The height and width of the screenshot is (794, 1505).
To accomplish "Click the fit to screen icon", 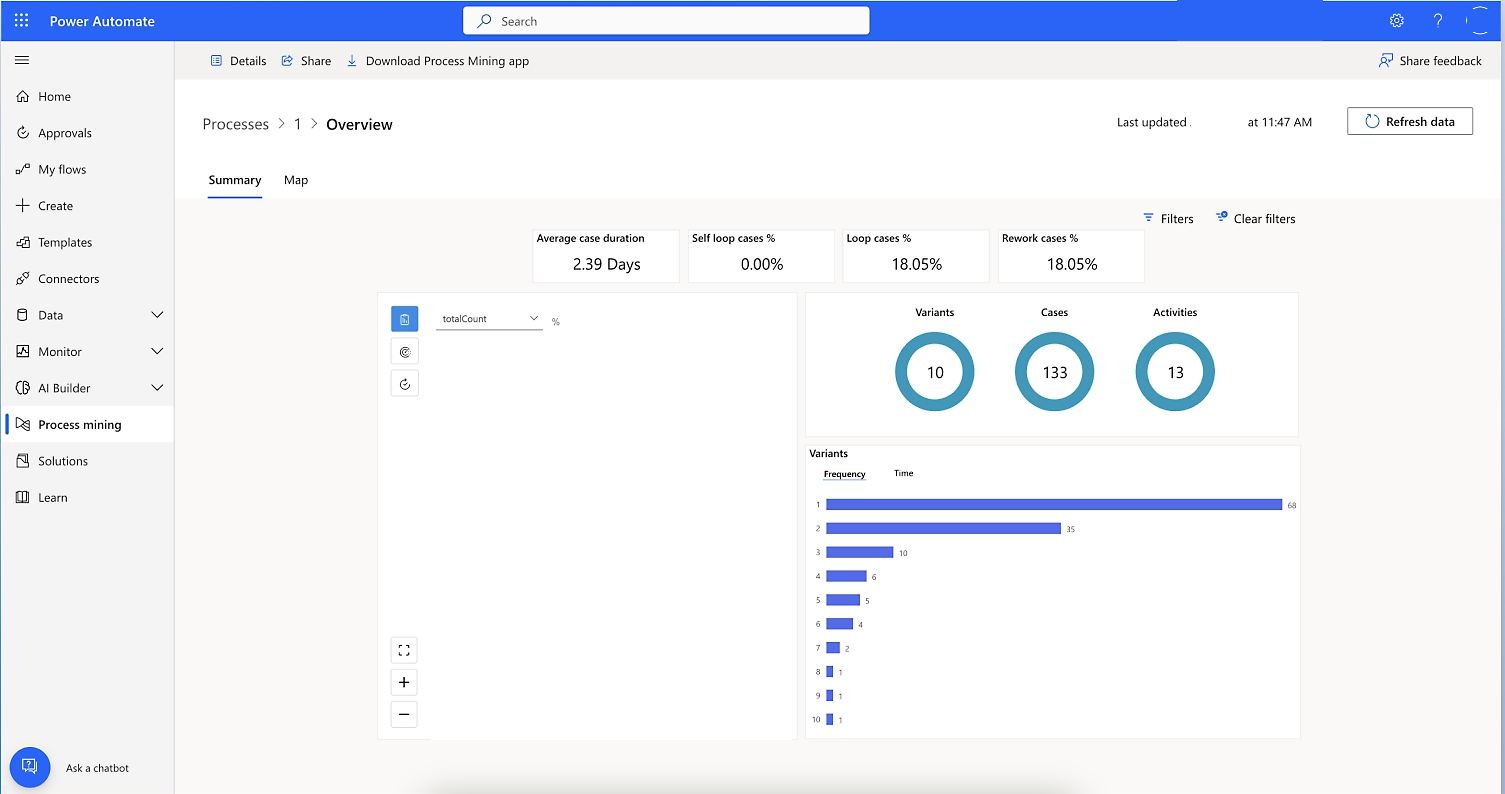I will point(404,650).
